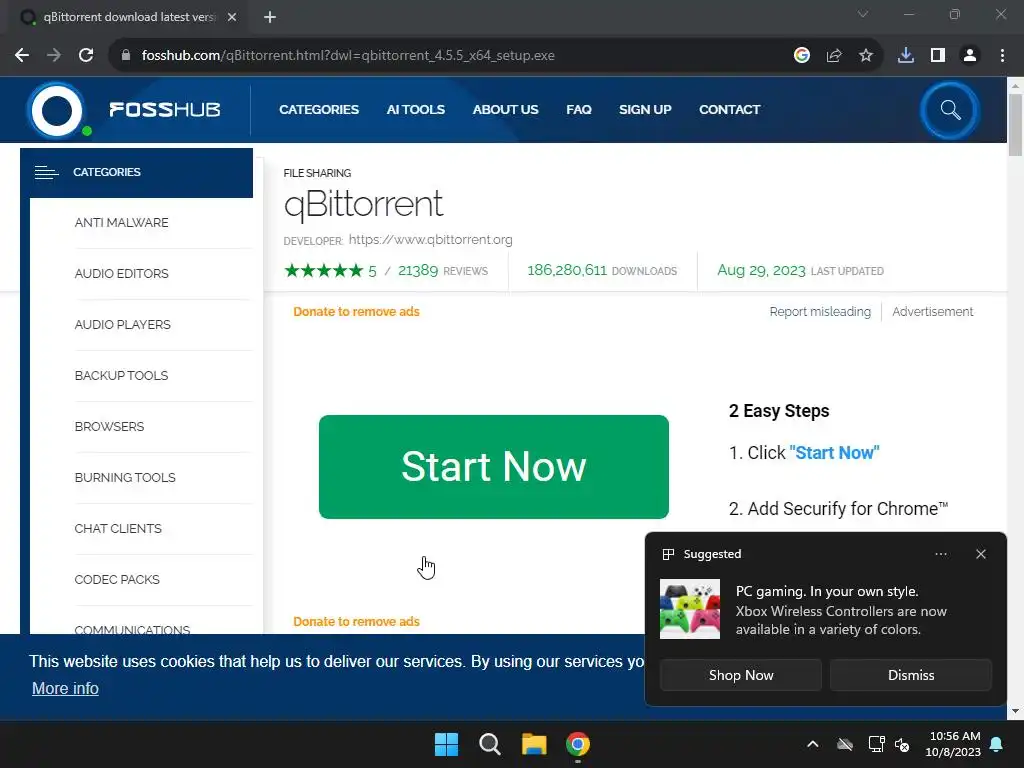Open the clock showing 10:56 AM
The width and height of the screenshot is (1024, 768).
[953, 744]
